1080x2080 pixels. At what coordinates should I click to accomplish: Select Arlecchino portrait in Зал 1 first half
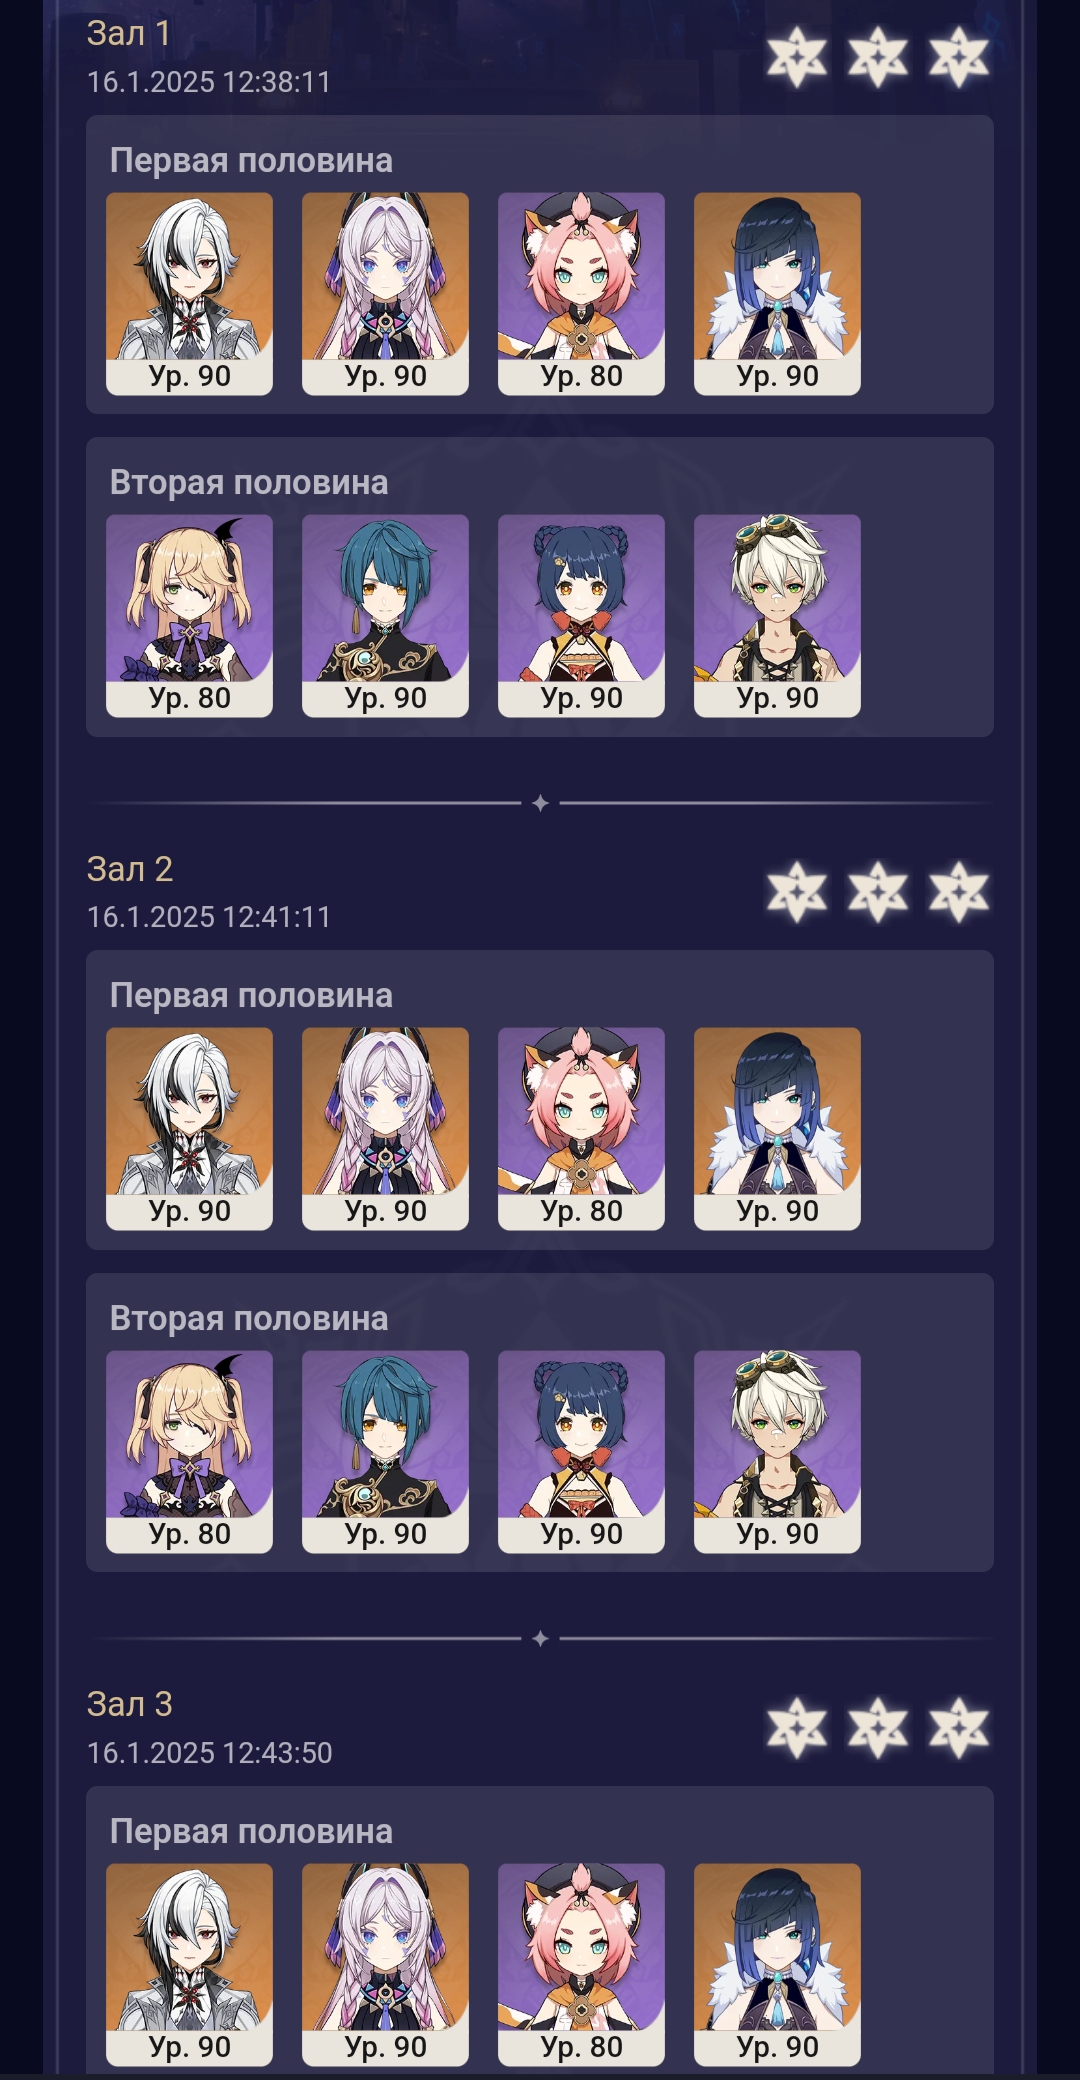(189, 293)
